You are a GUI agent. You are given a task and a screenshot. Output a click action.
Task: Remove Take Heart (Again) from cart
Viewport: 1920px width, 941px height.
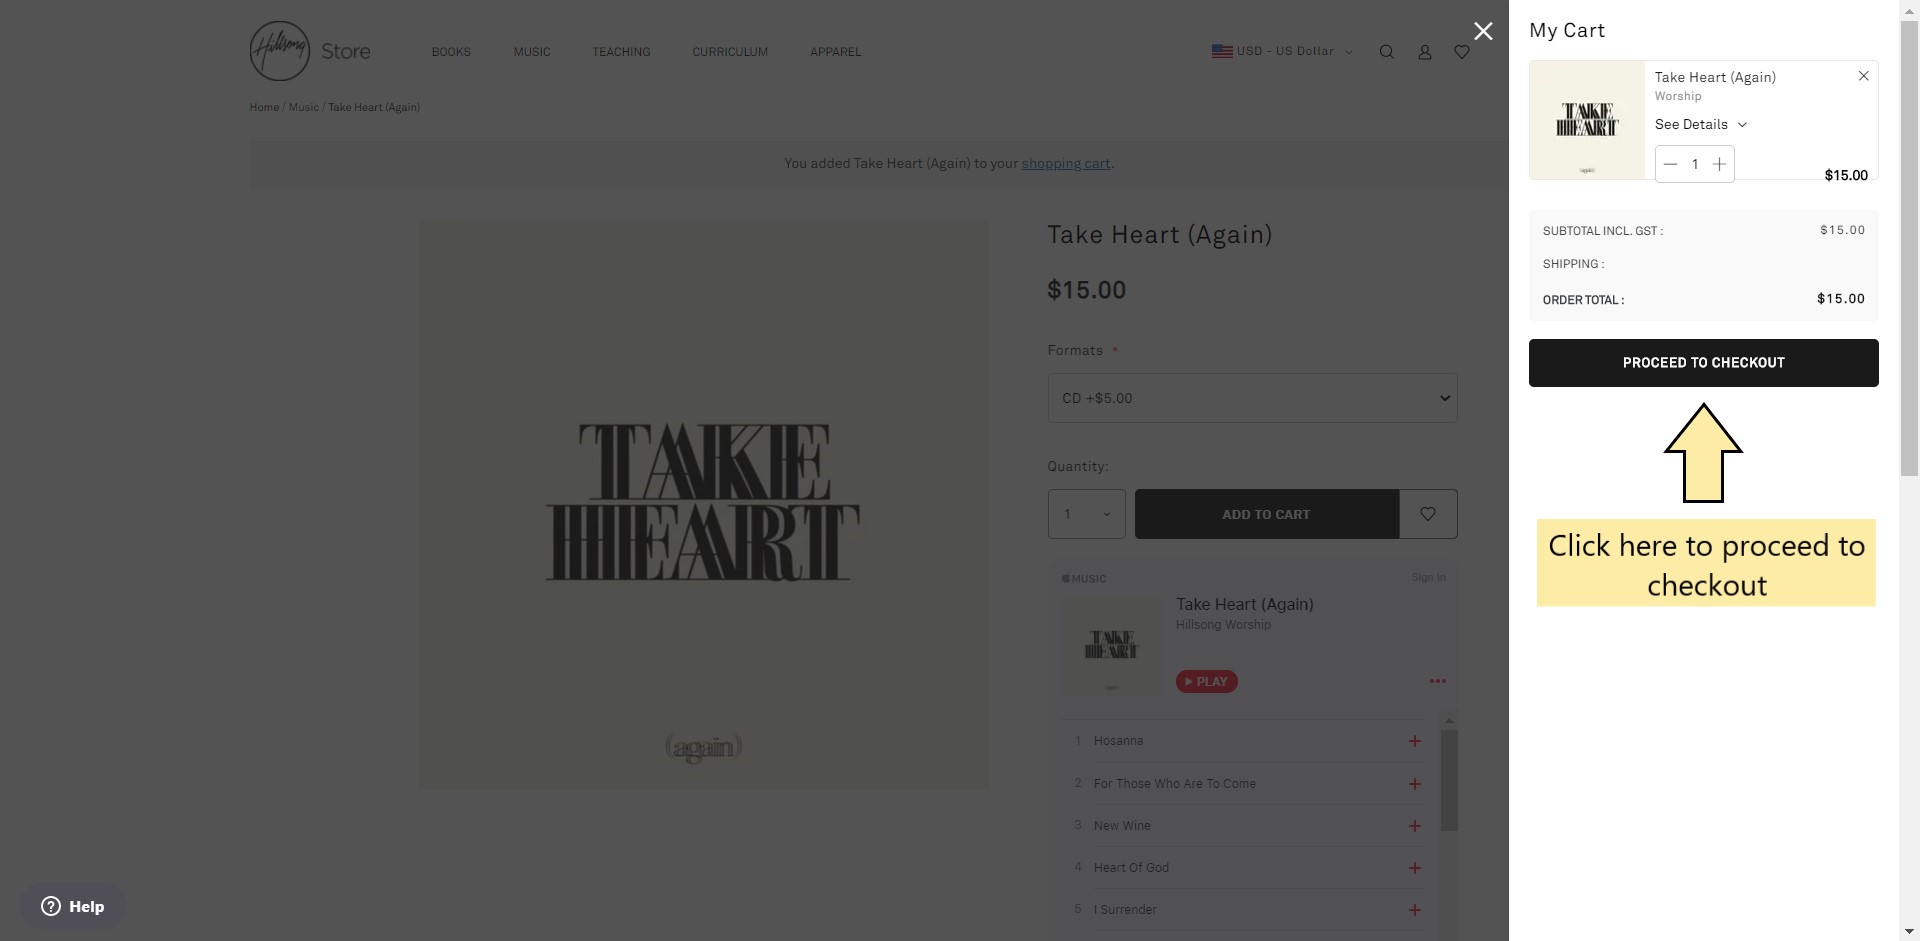tap(1864, 76)
